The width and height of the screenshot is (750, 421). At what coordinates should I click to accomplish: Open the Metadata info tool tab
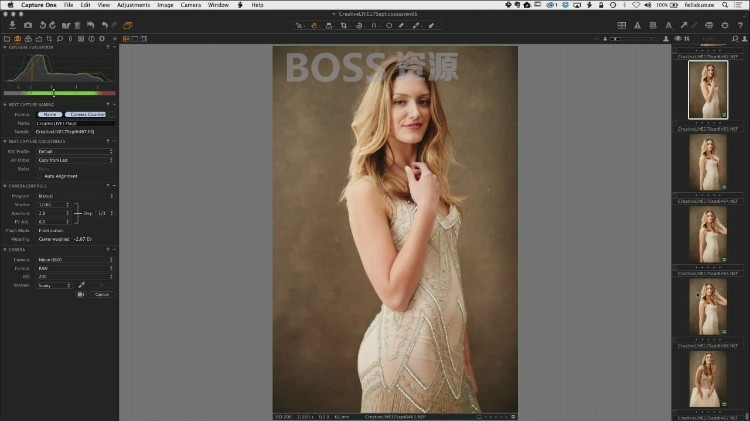91,39
